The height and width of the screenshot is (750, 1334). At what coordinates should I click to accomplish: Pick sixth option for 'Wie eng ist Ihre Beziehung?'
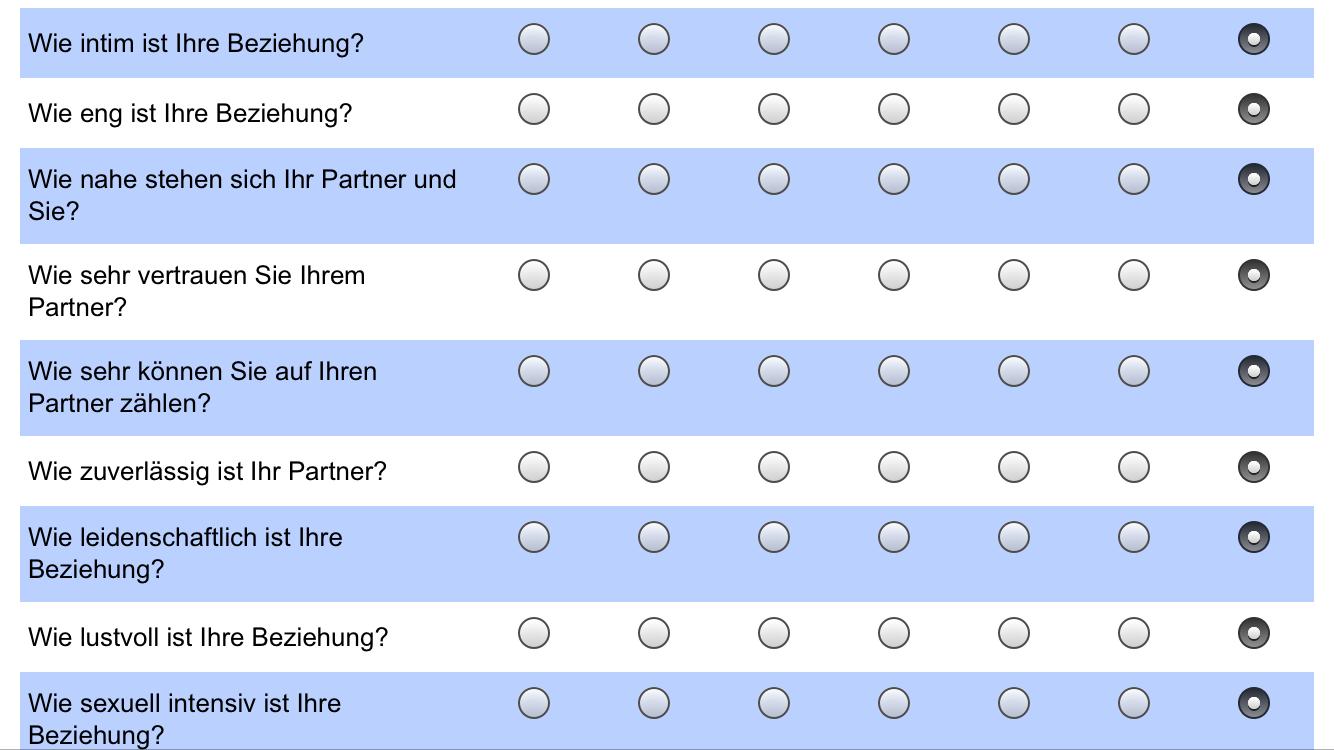(x=1134, y=109)
